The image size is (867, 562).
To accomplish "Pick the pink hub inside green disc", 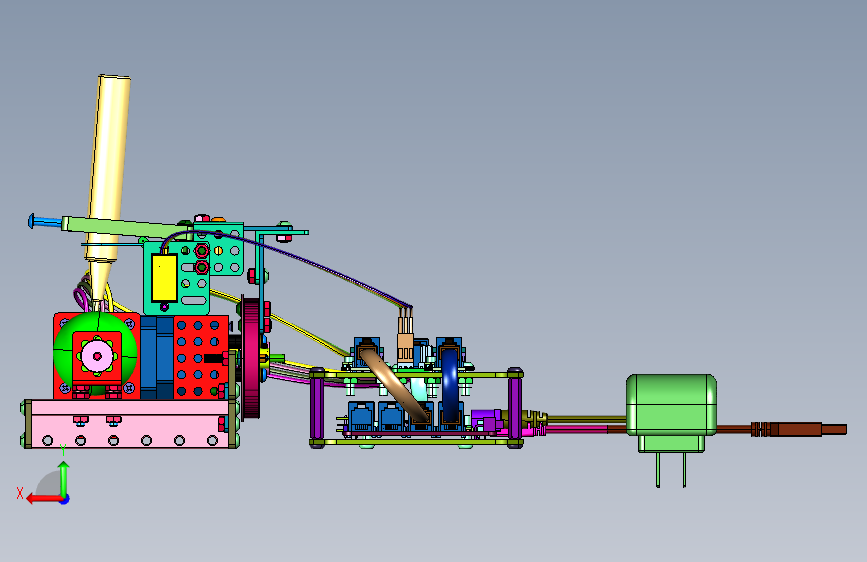I will 97,357.
